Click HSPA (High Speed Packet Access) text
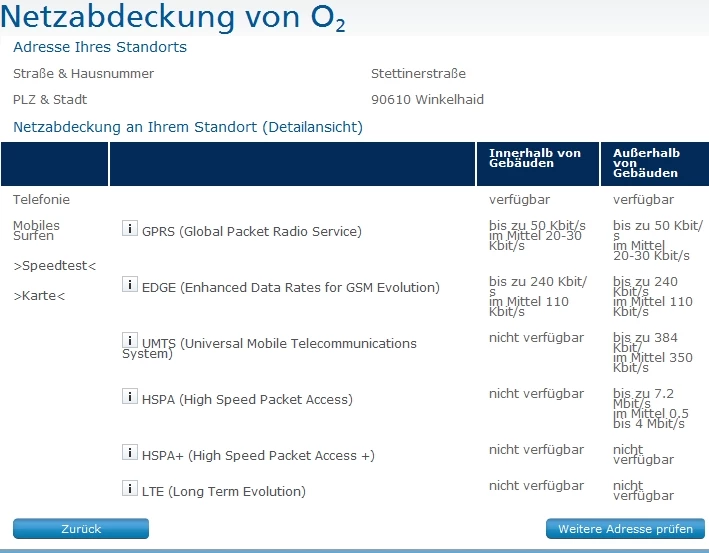Screen dimensions: 709x553 coord(247,400)
